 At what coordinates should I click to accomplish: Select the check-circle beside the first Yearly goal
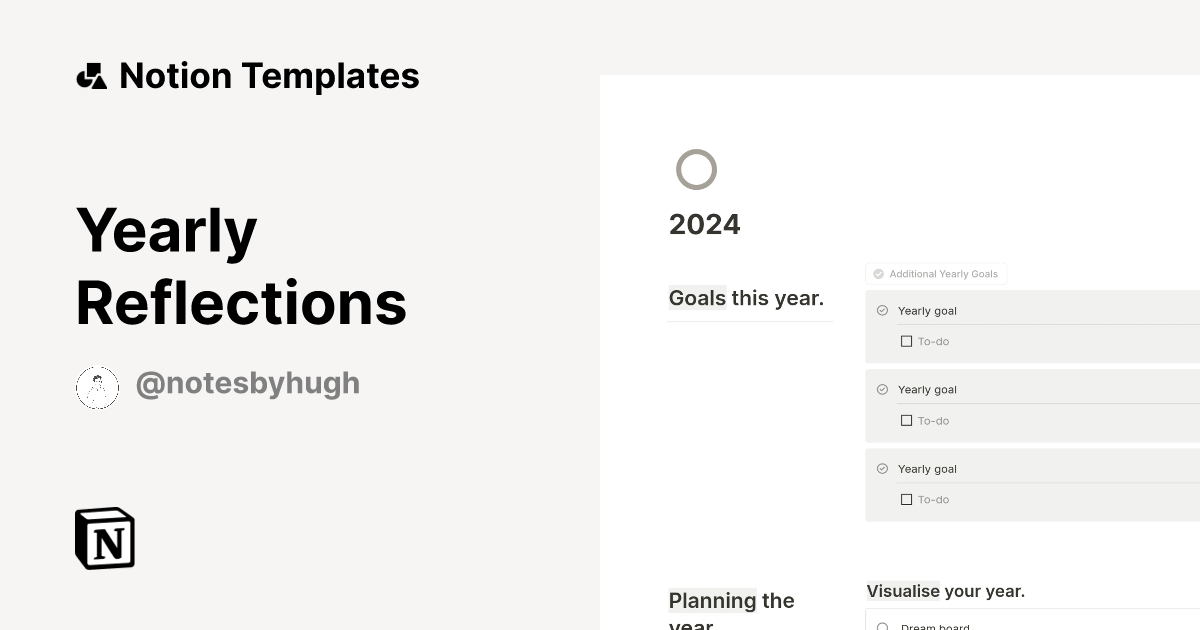click(x=882, y=310)
